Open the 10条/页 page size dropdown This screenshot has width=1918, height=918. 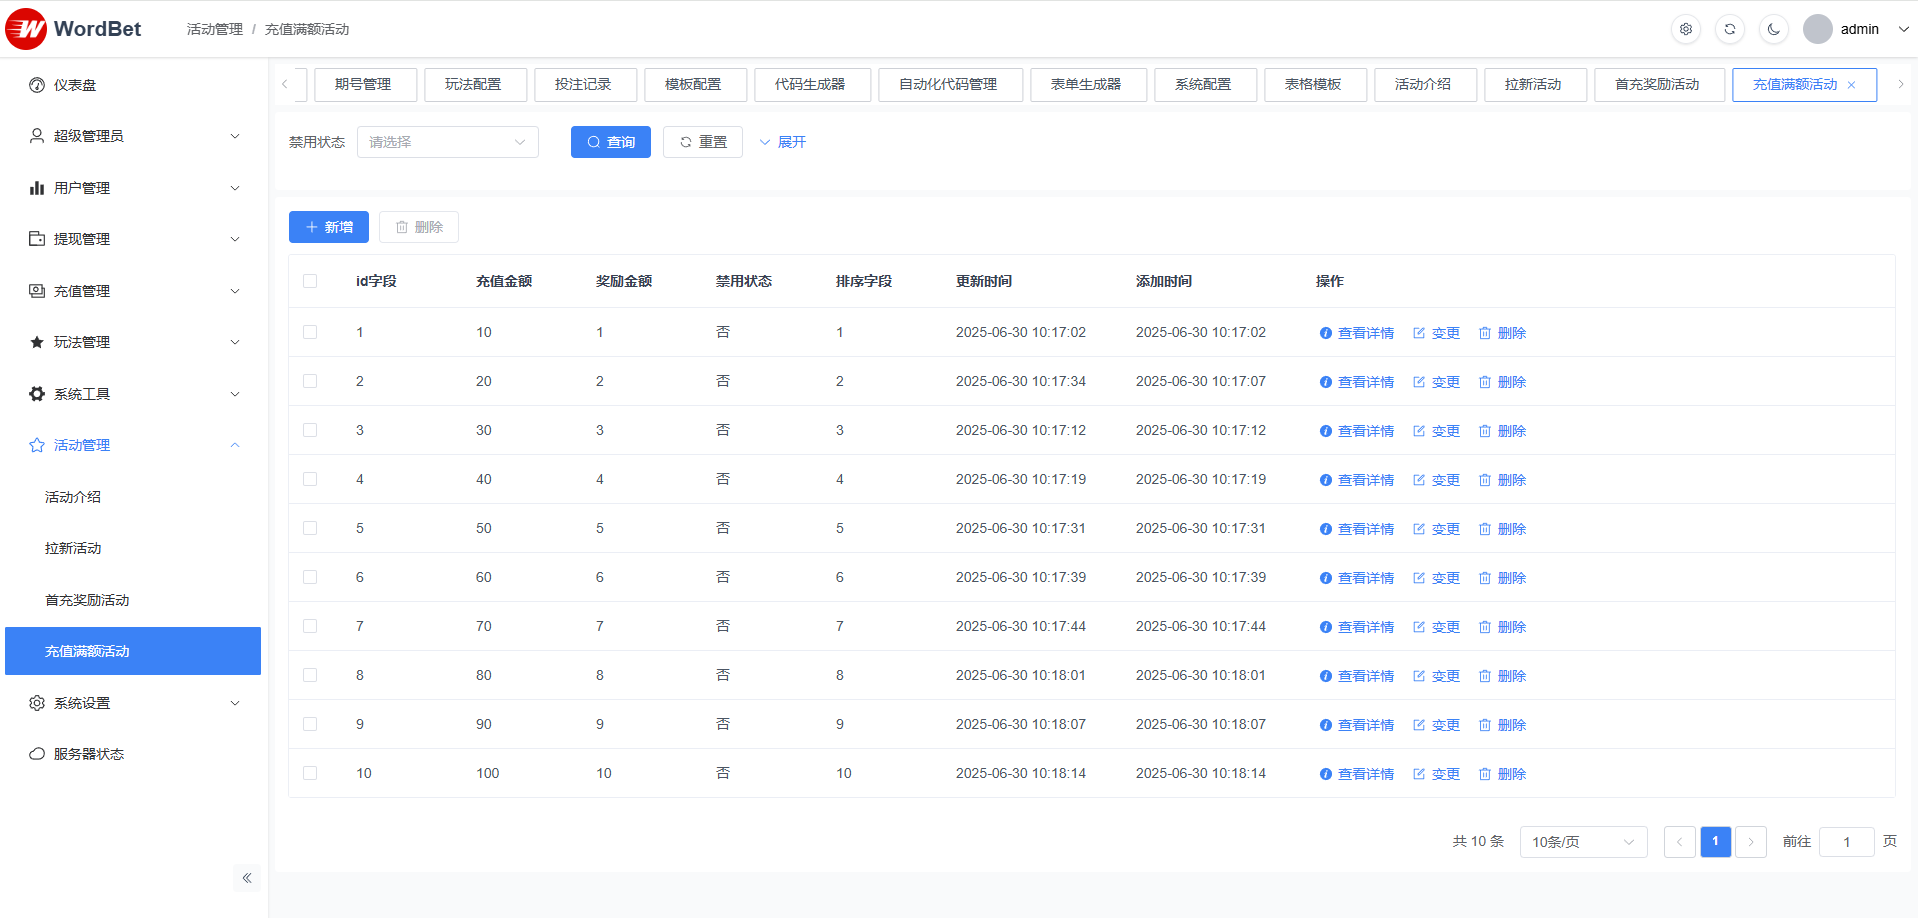[1583, 842]
